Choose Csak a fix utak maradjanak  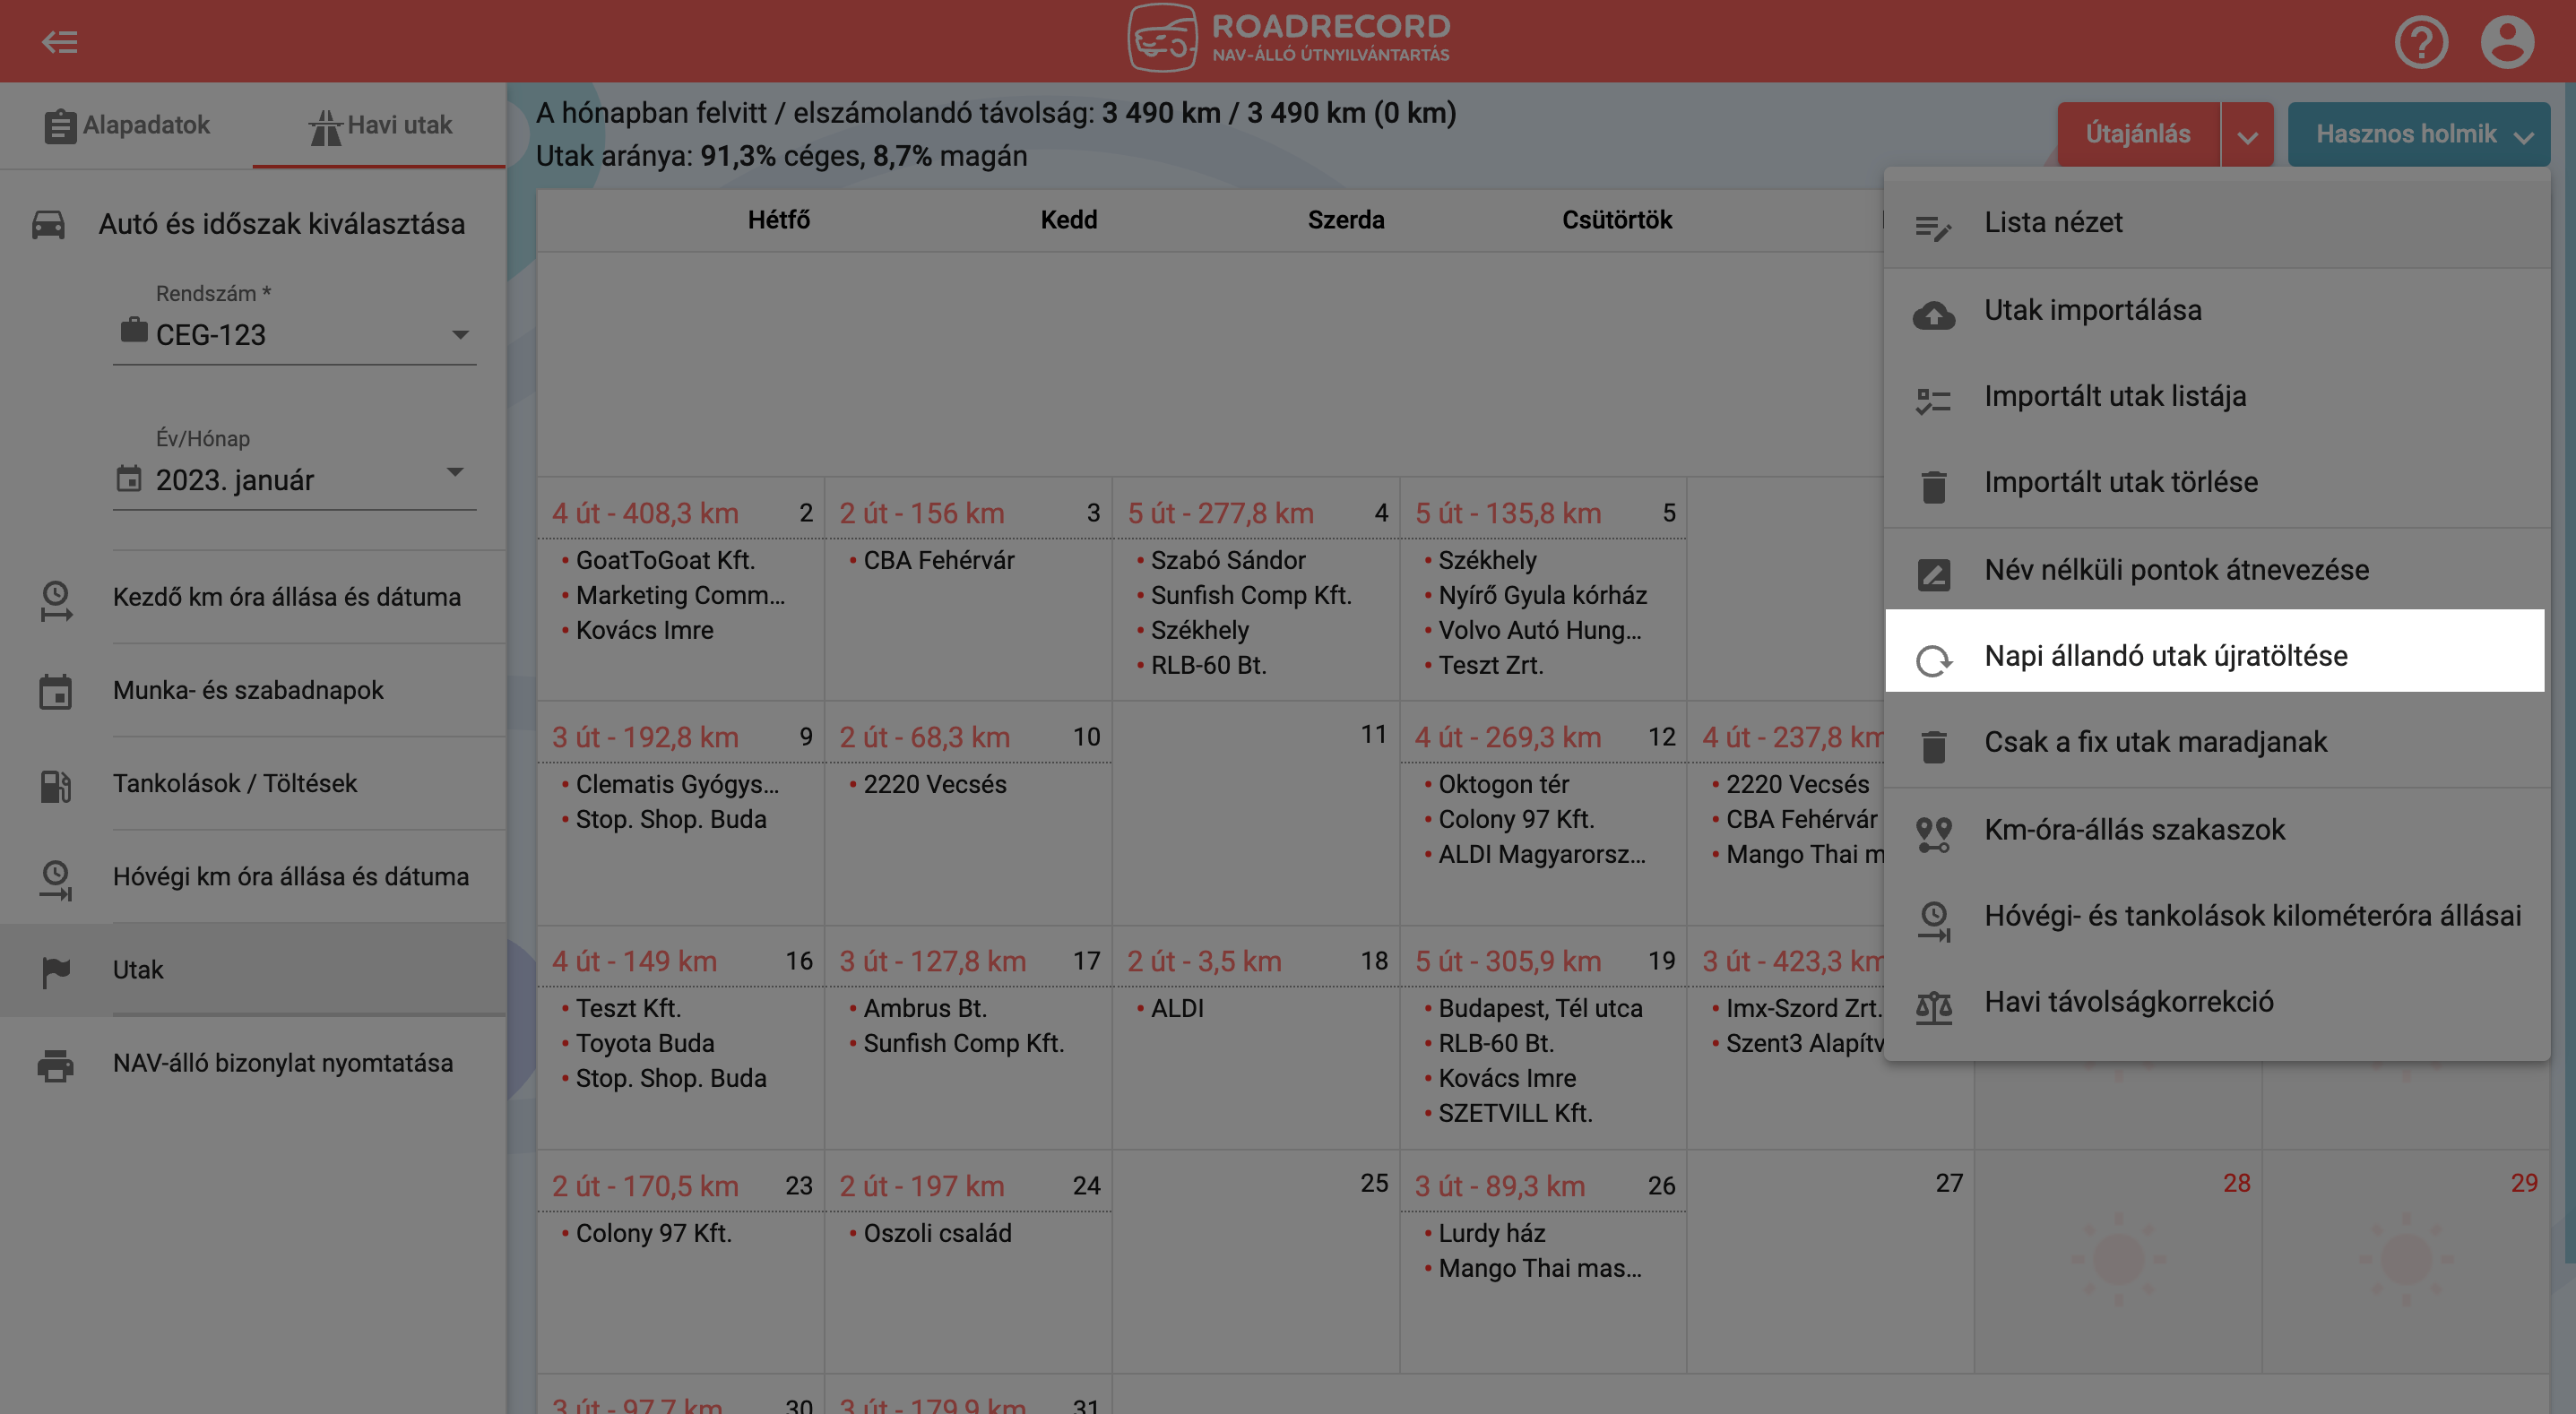coord(2216,742)
